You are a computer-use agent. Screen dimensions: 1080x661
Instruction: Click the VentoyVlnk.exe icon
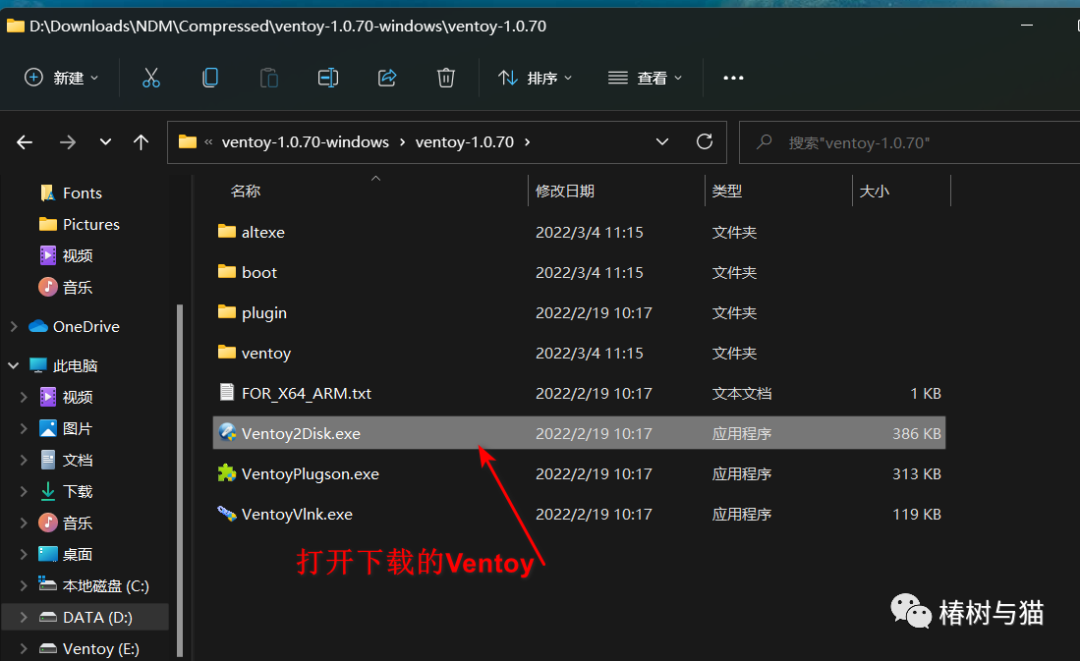click(227, 514)
